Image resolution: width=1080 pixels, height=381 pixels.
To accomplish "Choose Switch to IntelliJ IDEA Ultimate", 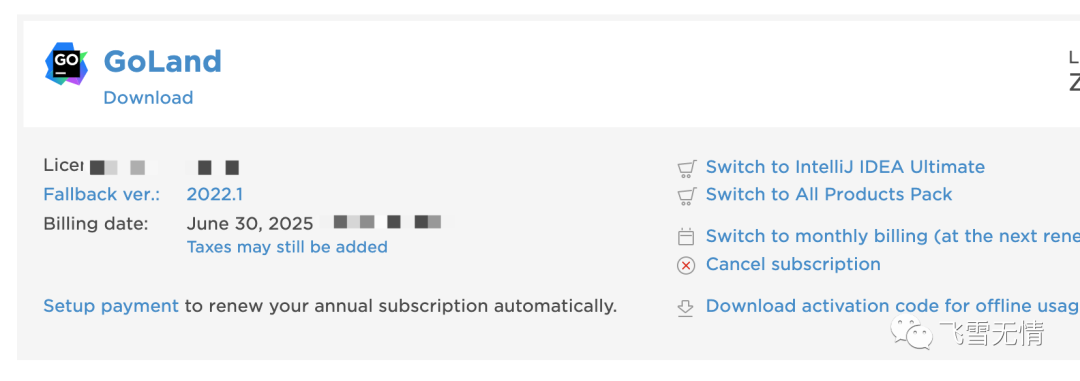I will (x=845, y=167).
